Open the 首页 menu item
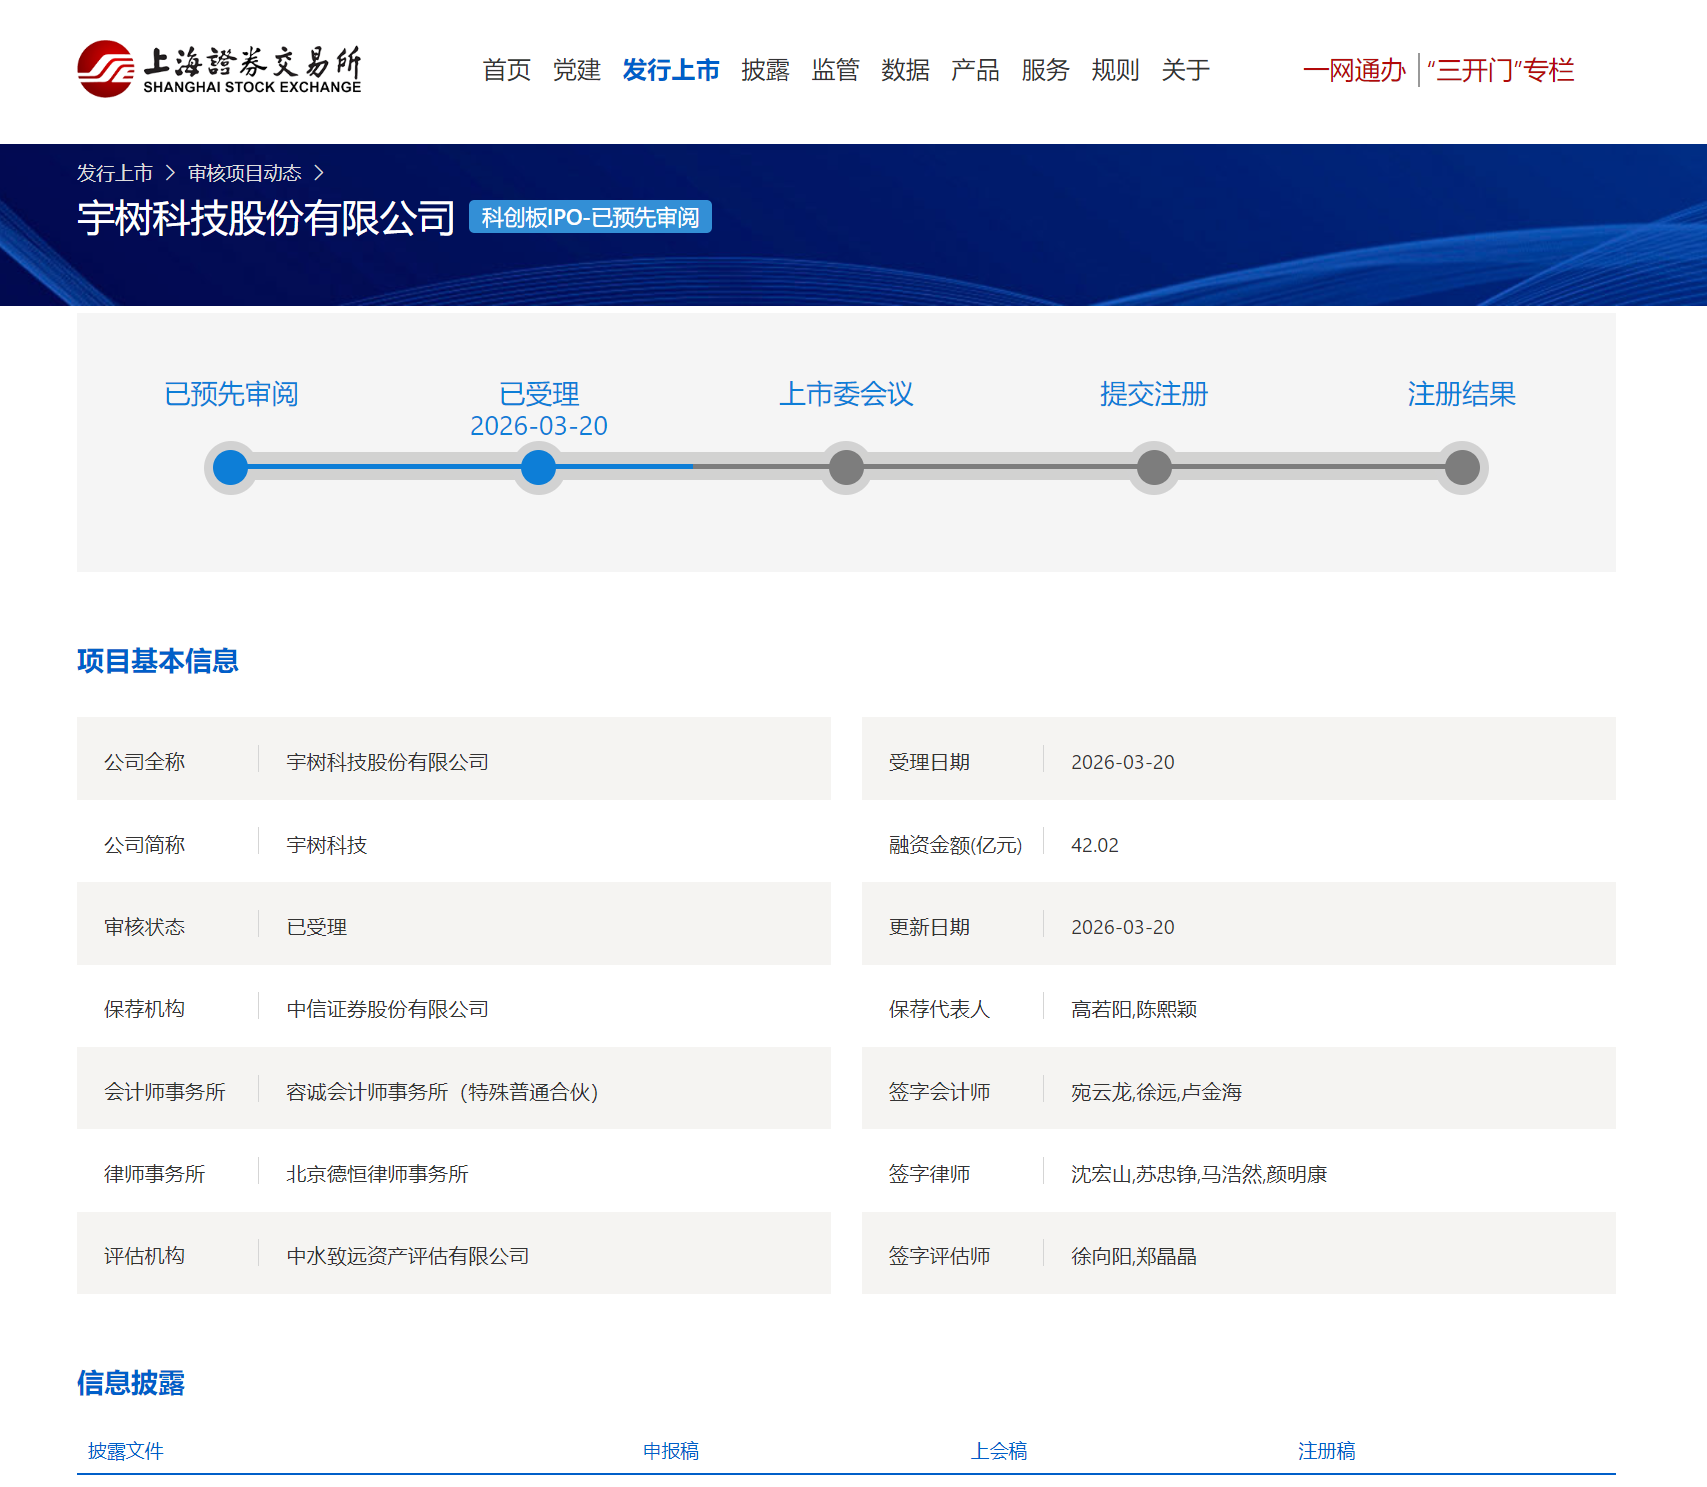The width and height of the screenshot is (1707, 1487). click(506, 70)
